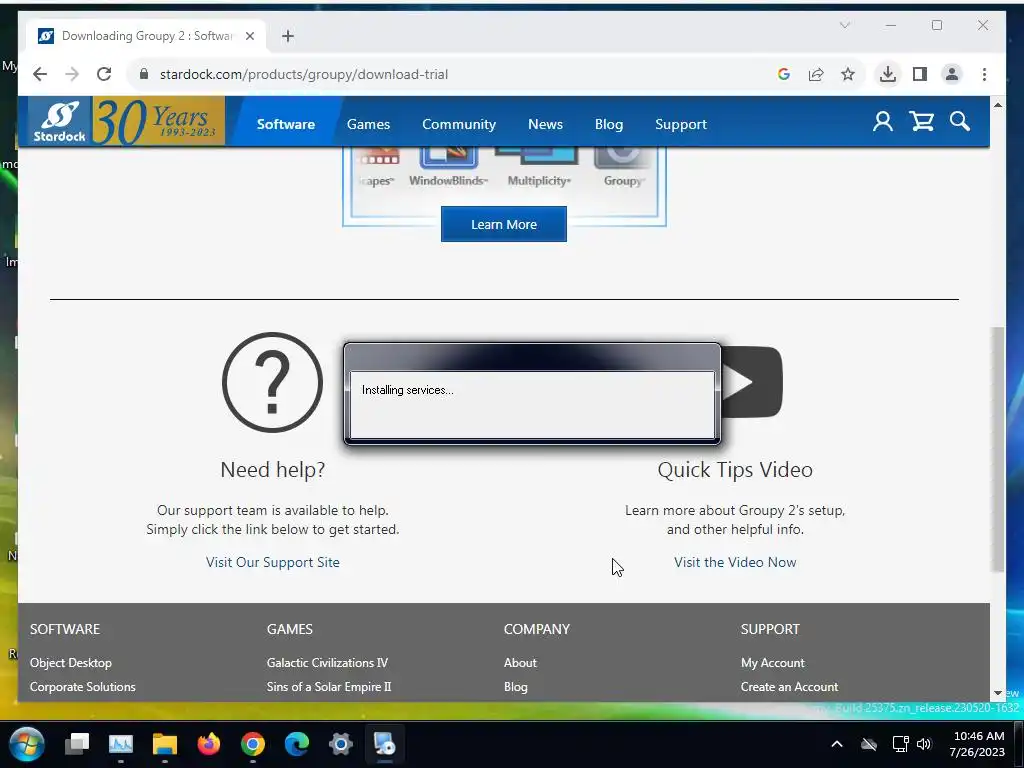Screen dimensions: 1024x768
Task: Click the browser forward arrow
Action: click(72, 74)
